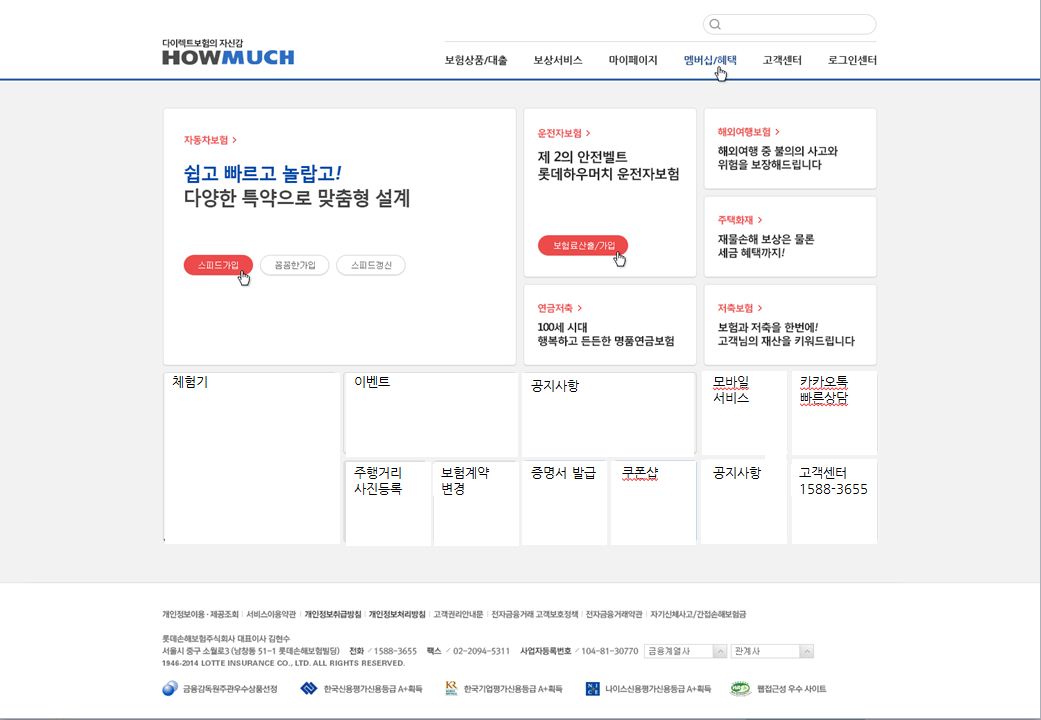Open the 개인정보이용·제공조회 footer link
The image size is (1041, 720).
point(200,614)
